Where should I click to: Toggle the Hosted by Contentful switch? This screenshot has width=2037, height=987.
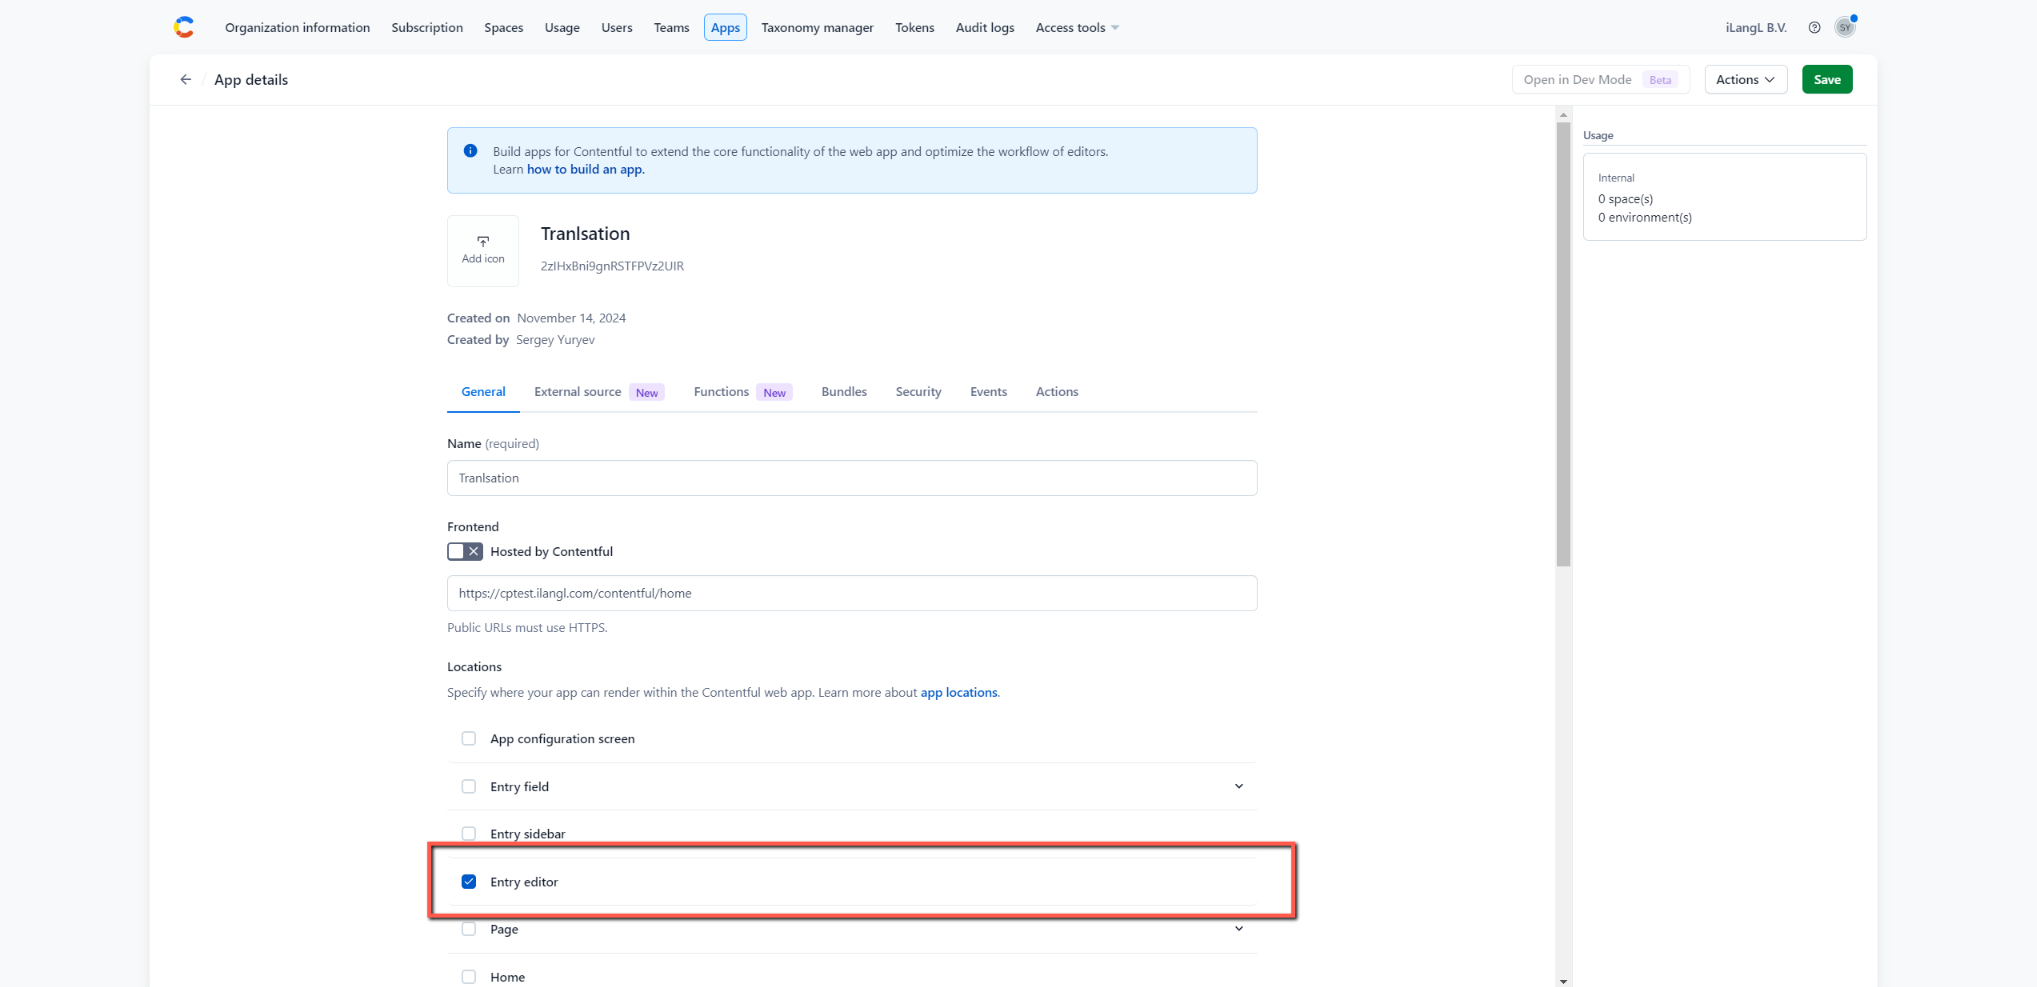pyautogui.click(x=465, y=552)
